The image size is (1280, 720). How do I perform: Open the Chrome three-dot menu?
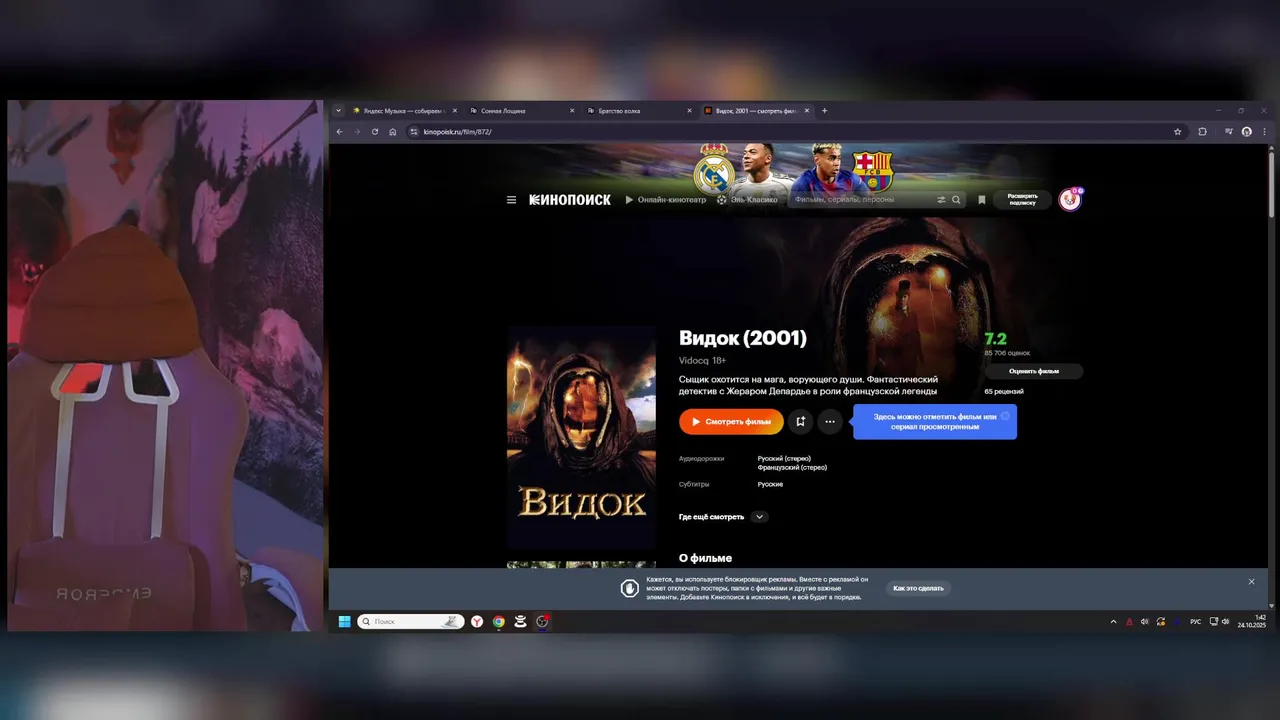click(x=1263, y=132)
